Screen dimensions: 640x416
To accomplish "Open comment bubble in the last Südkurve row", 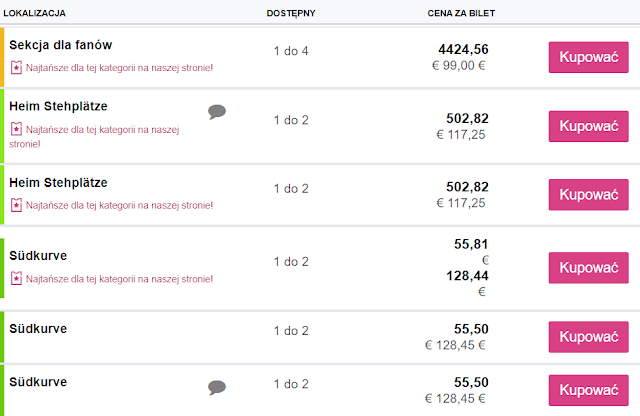I will (216, 387).
